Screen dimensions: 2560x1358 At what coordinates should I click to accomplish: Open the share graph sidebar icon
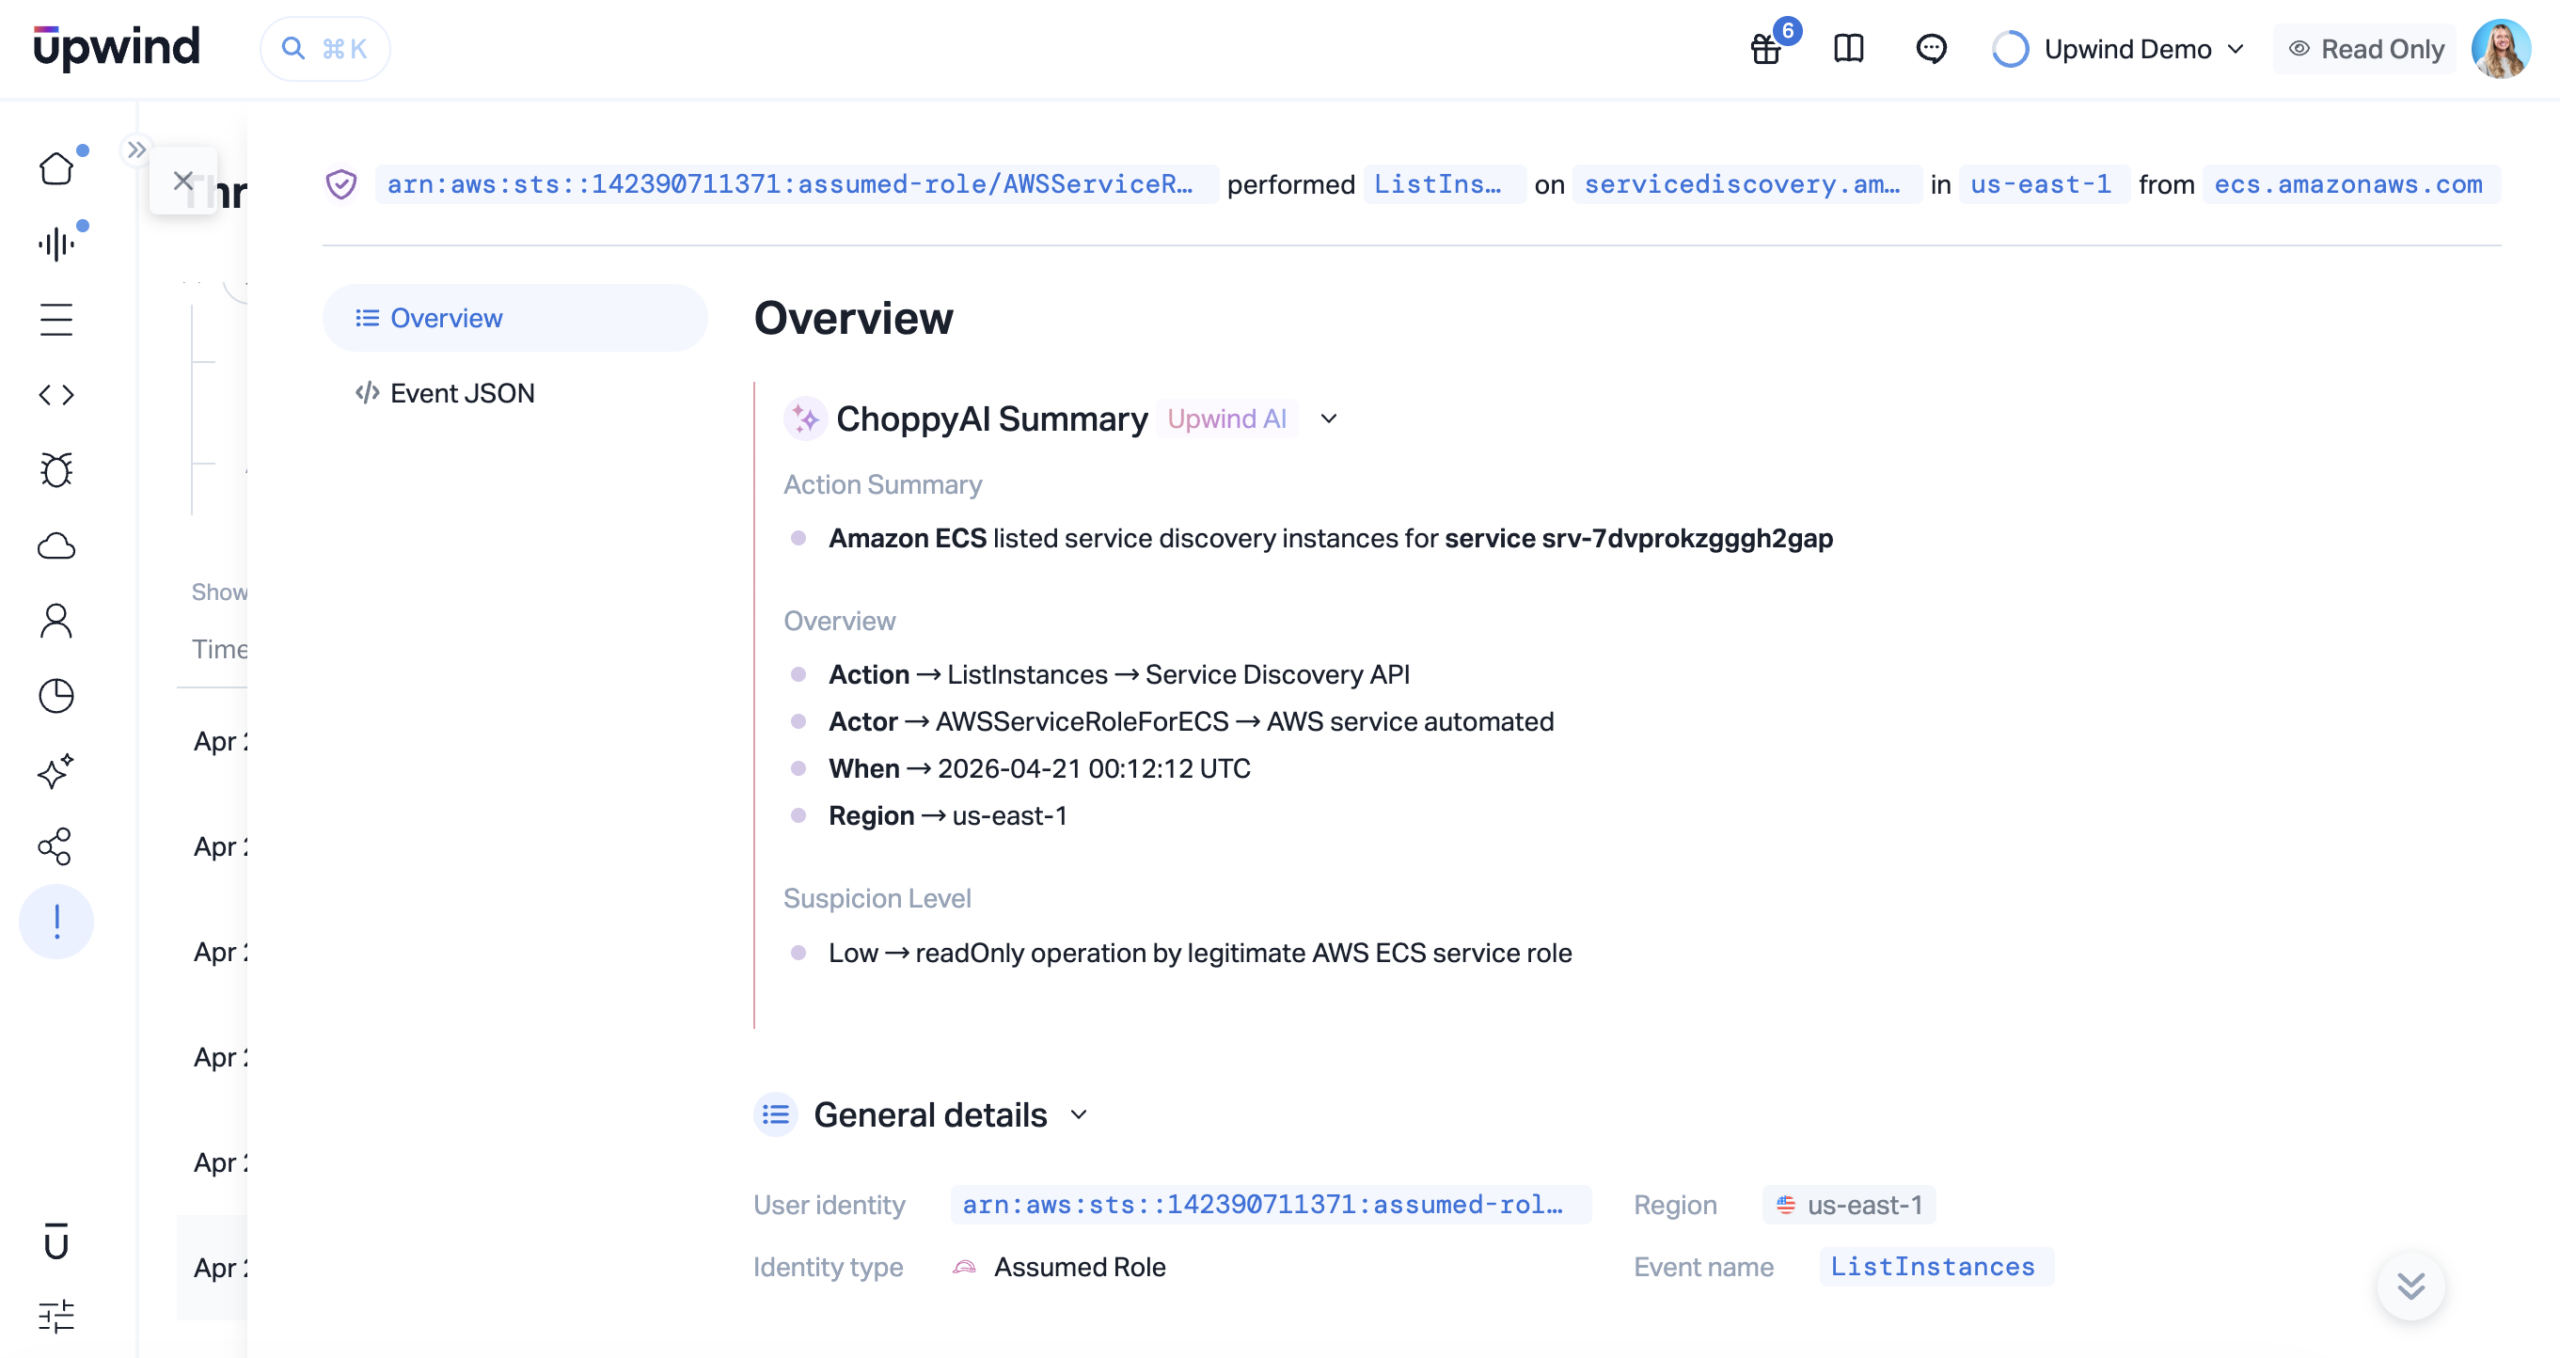click(x=57, y=846)
